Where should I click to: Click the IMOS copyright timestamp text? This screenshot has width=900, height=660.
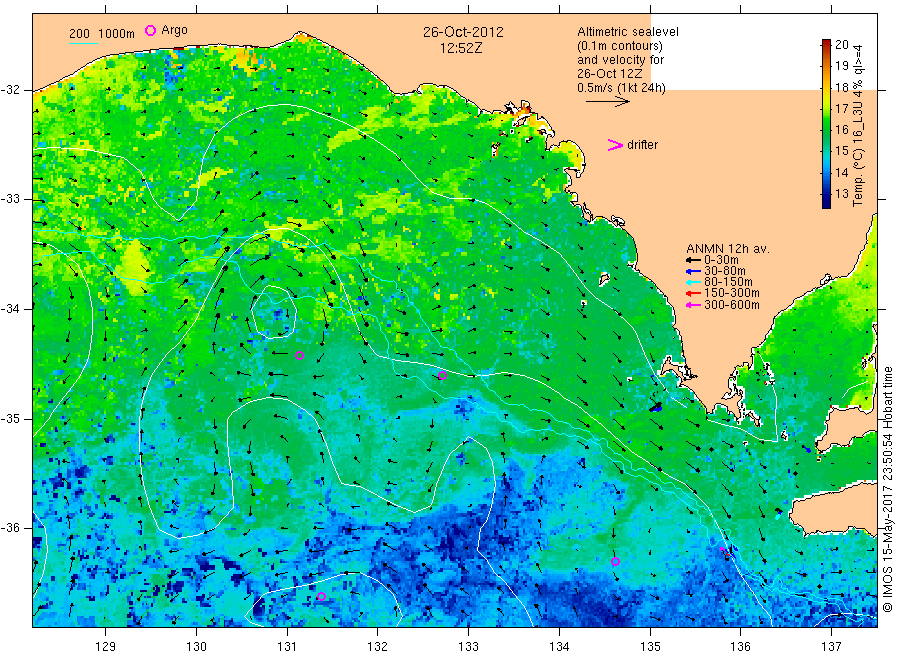click(x=888, y=490)
